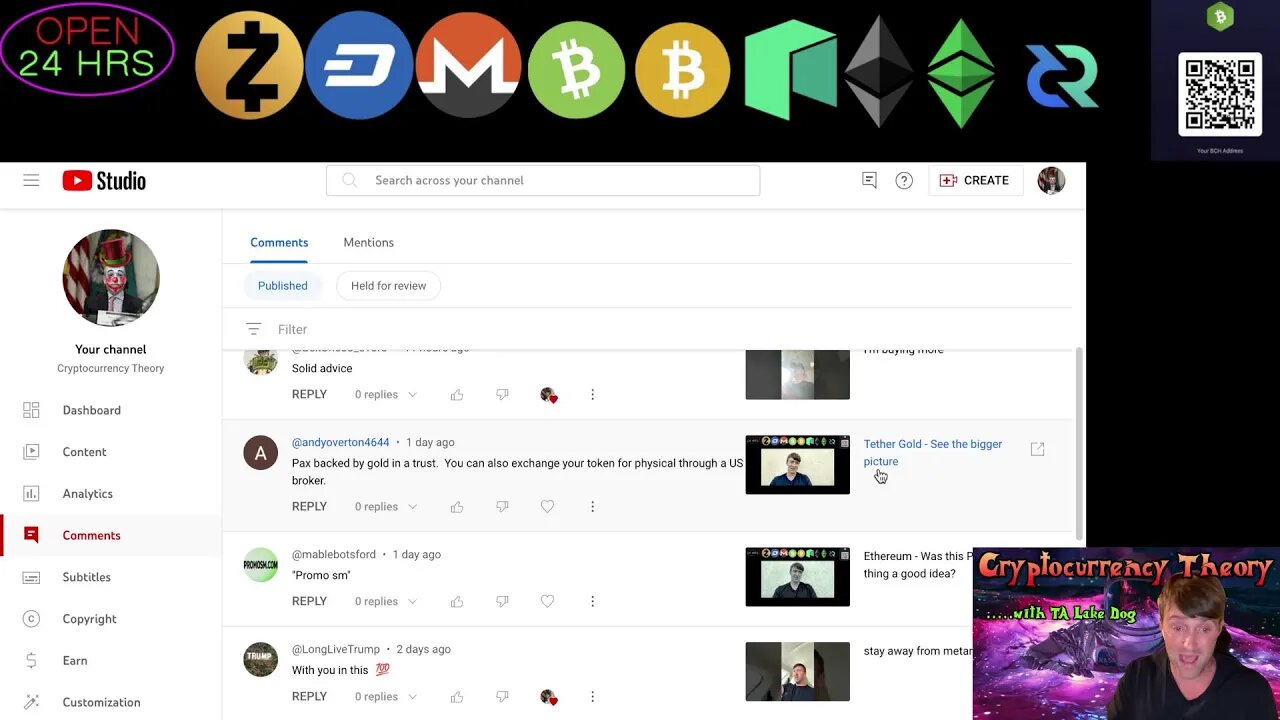The image size is (1280, 720).
Task: Expand replies on andyoverton4644 comment
Action: point(386,507)
